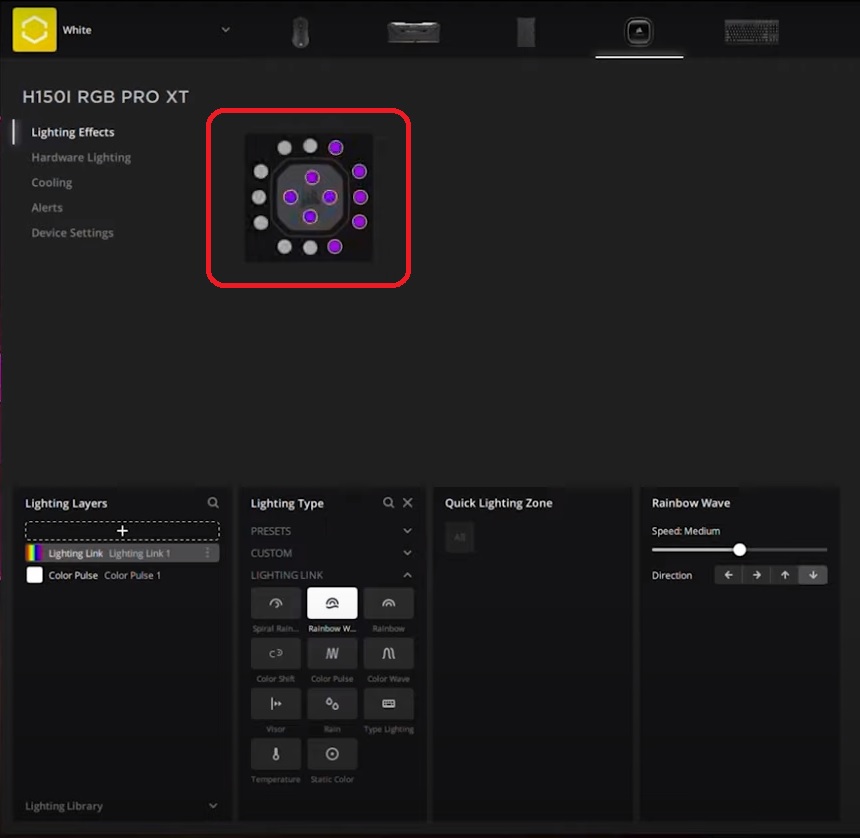Viewport: 860px width, 838px height.
Task: Adjust the Rainbow Wave speed slider
Action: click(740, 549)
